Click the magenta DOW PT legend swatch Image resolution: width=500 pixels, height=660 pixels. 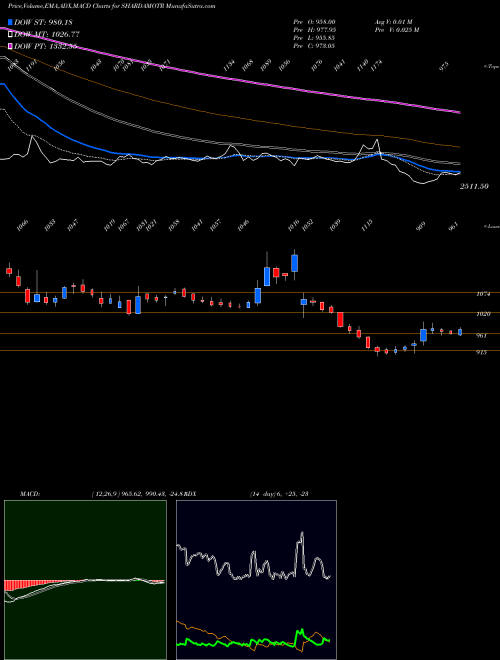[x=11, y=46]
